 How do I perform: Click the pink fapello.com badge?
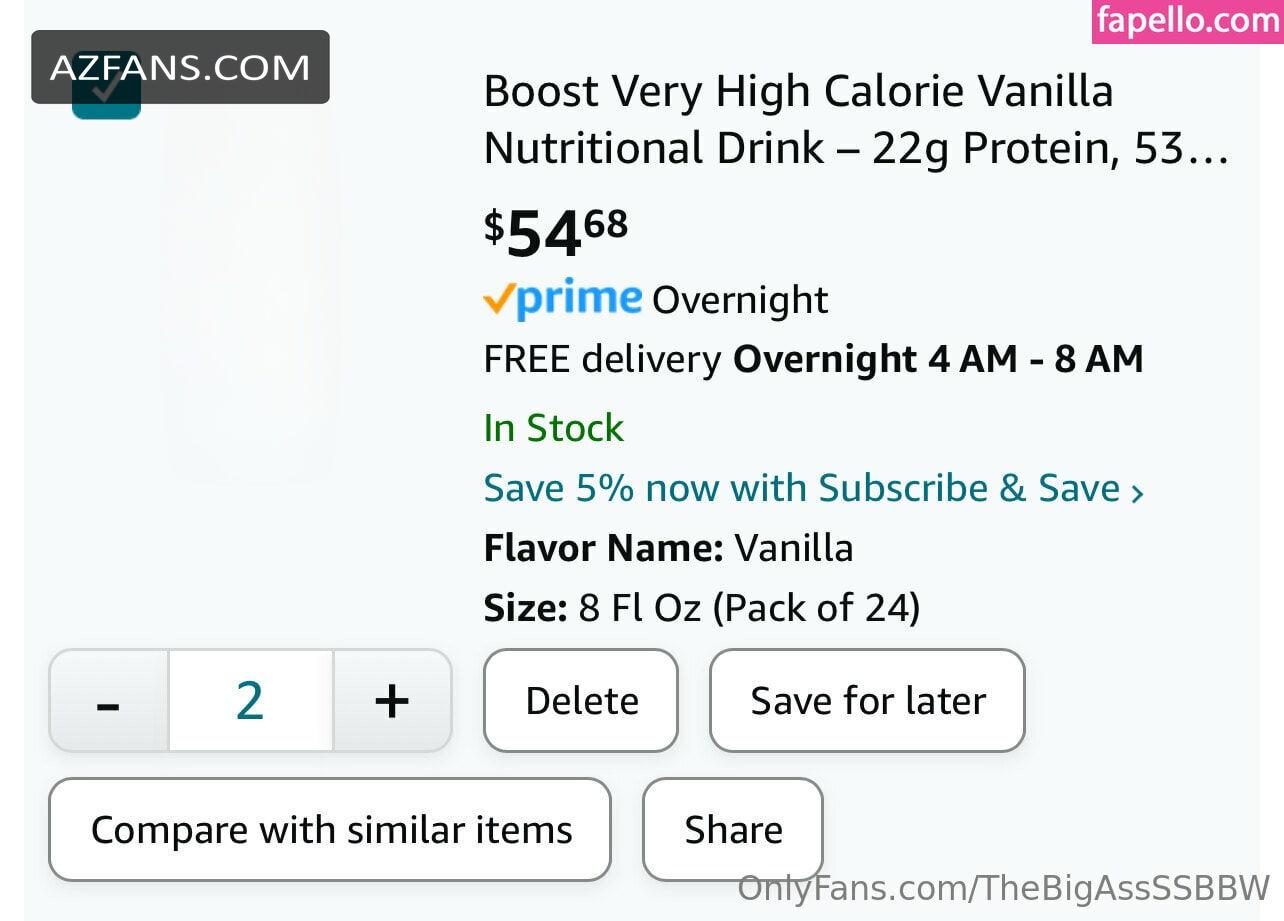(1188, 21)
